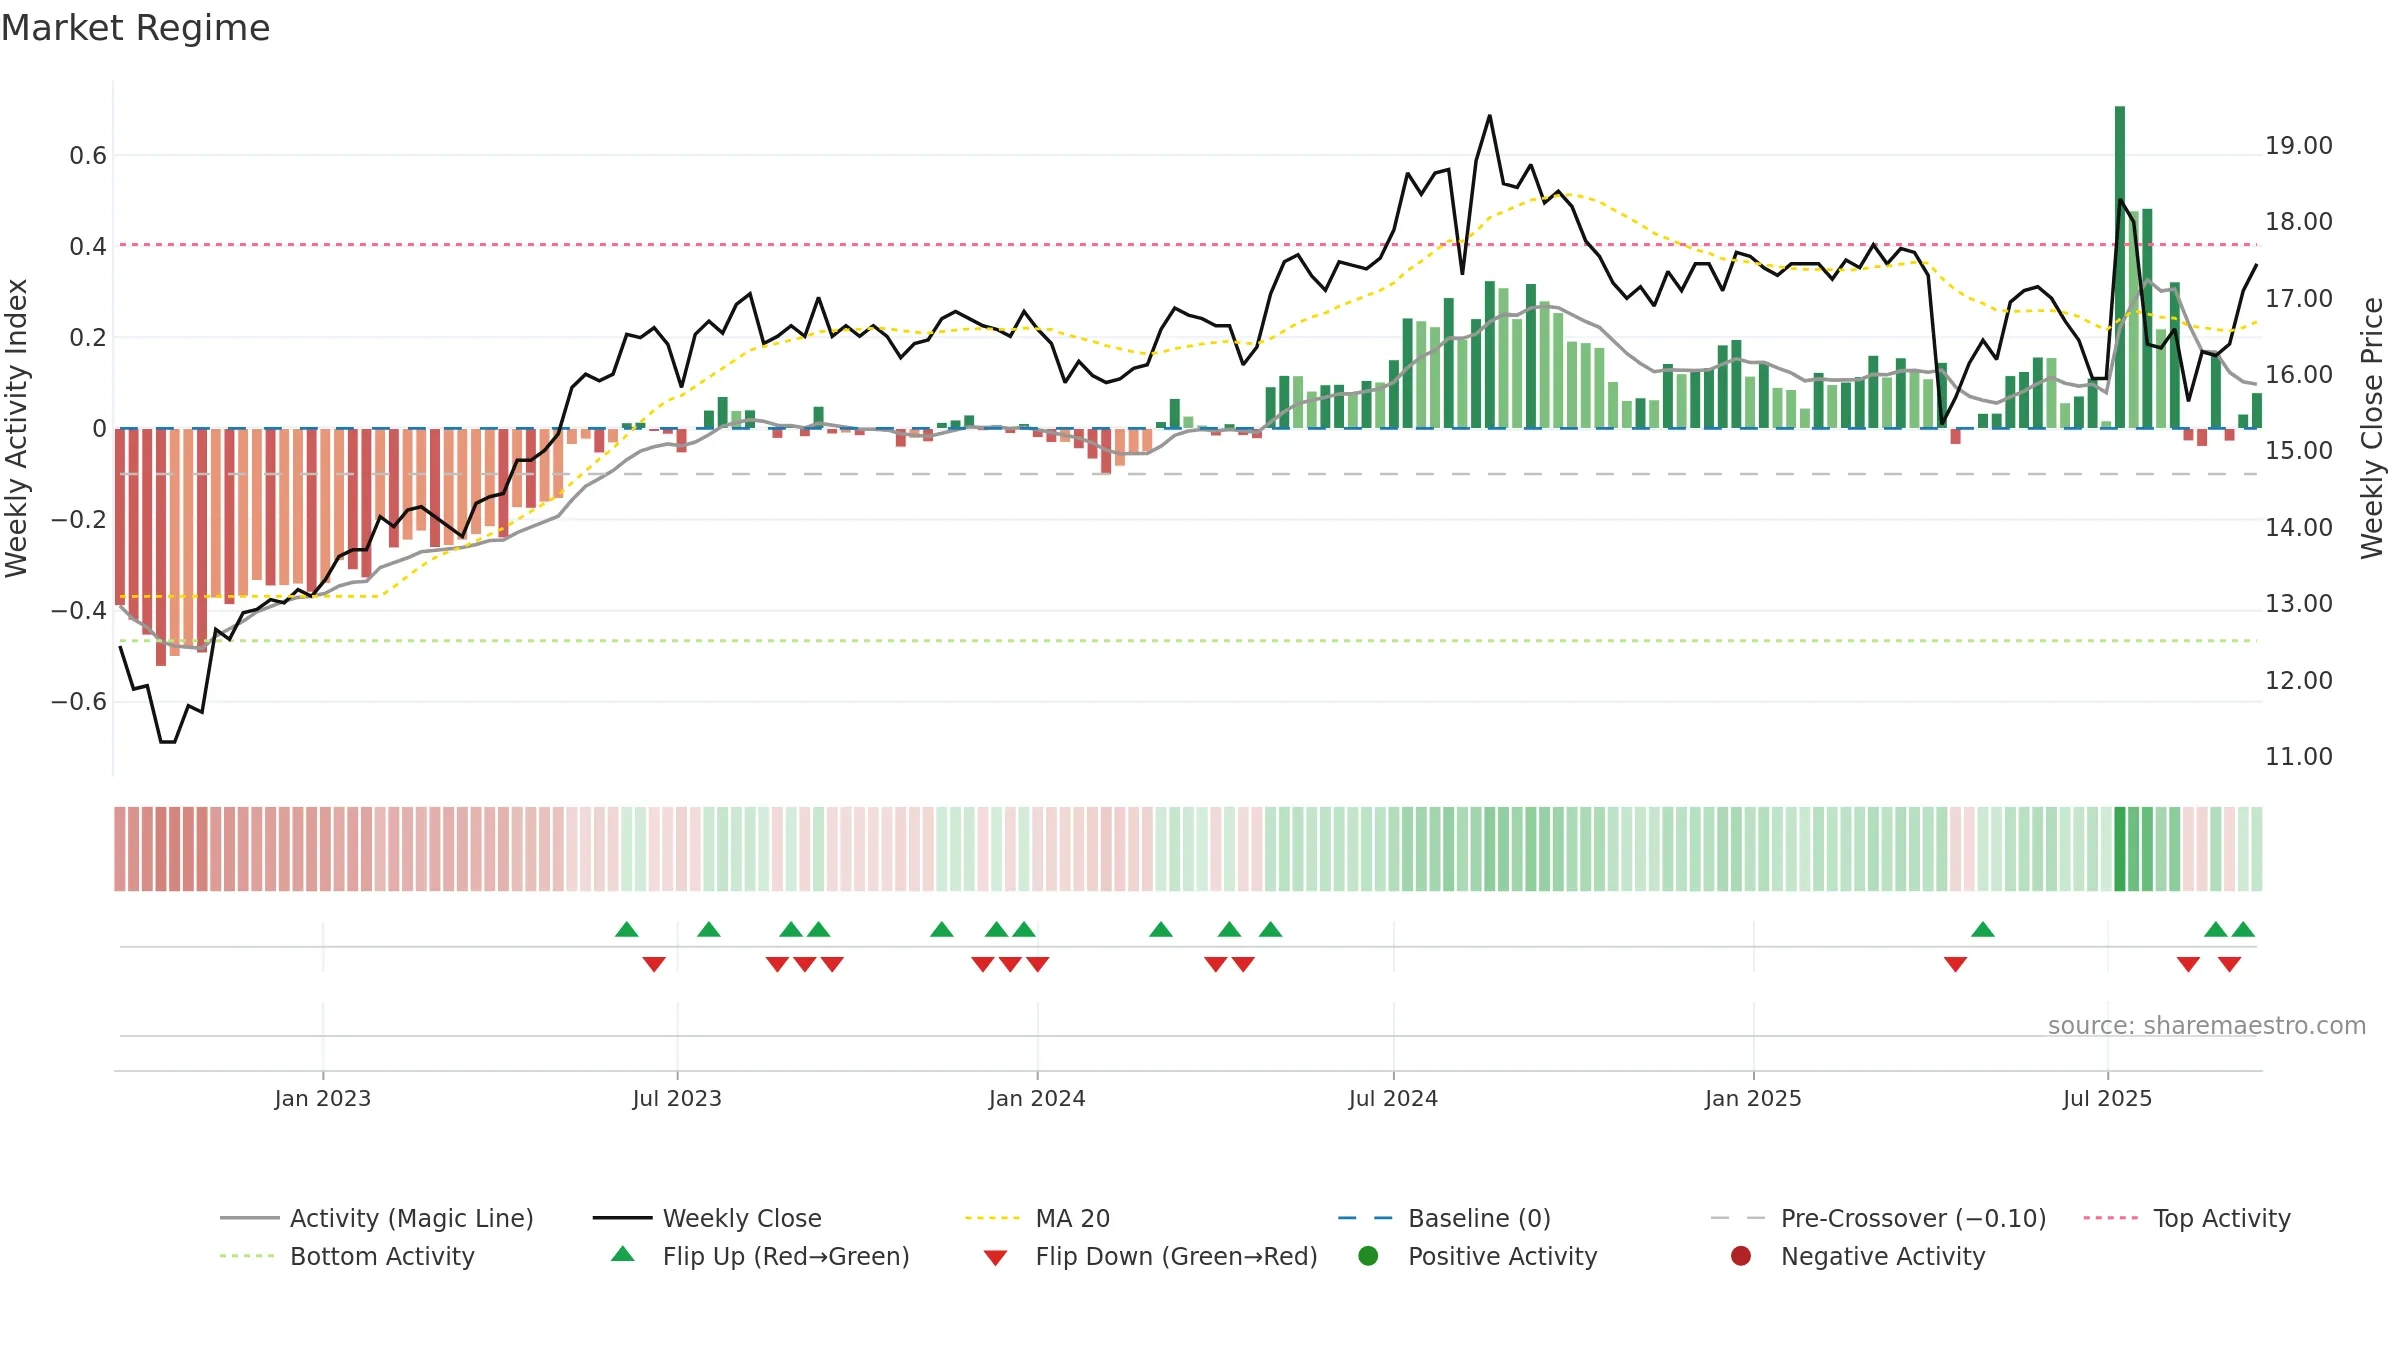Click the Flip Up (Red→Green) legend entry
This screenshot has height=1350, width=2400.
pos(760,1256)
